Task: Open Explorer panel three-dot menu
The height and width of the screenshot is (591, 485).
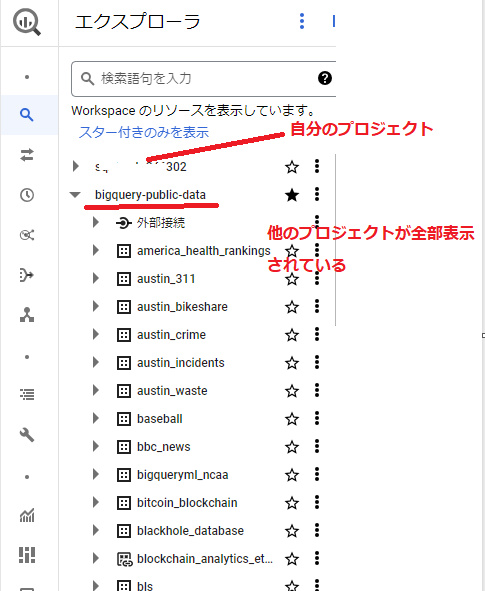Action: point(302,21)
